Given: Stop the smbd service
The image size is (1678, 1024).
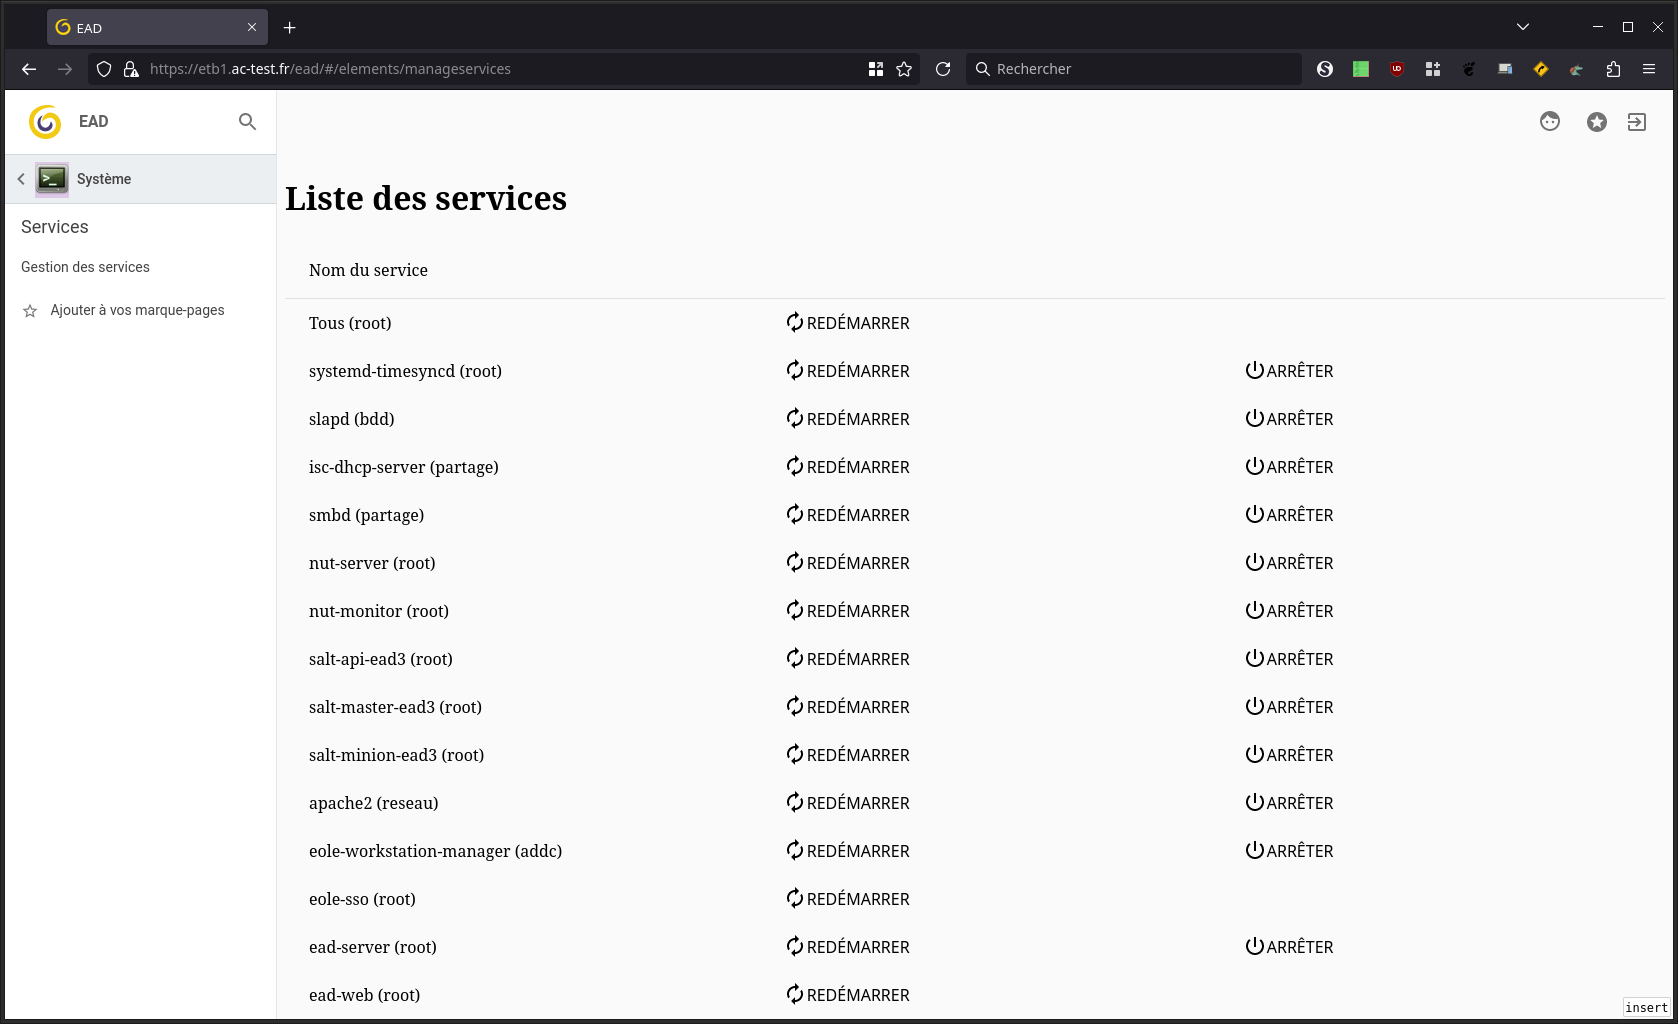Looking at the screenshot, I should click(1289, 515).
